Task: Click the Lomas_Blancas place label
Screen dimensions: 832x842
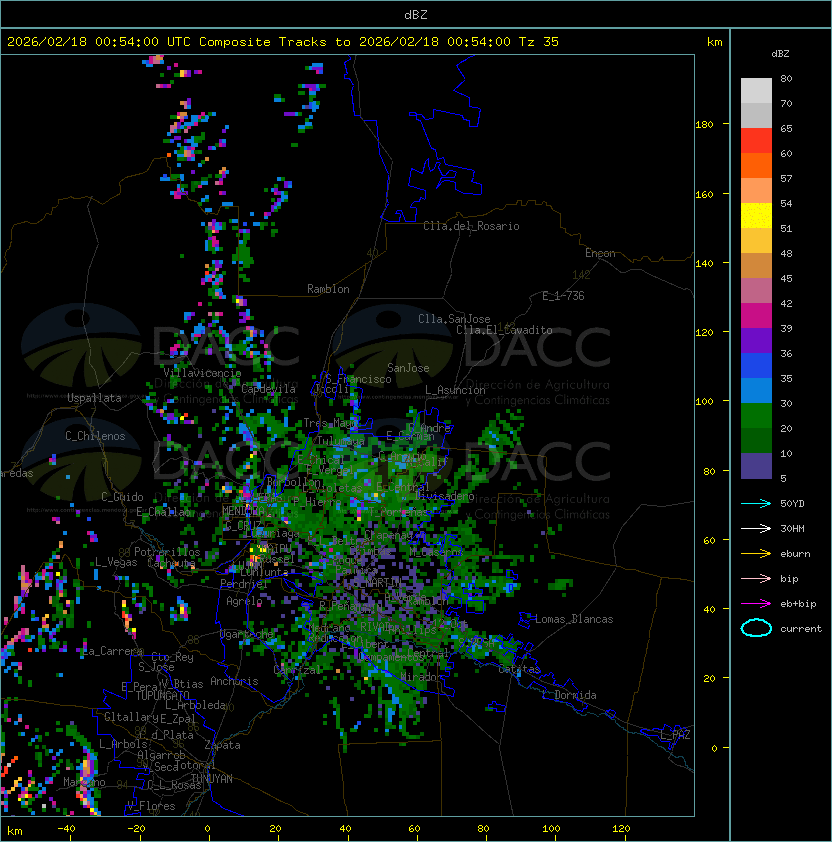Action: pyautogui.click(x=574, y=619)
